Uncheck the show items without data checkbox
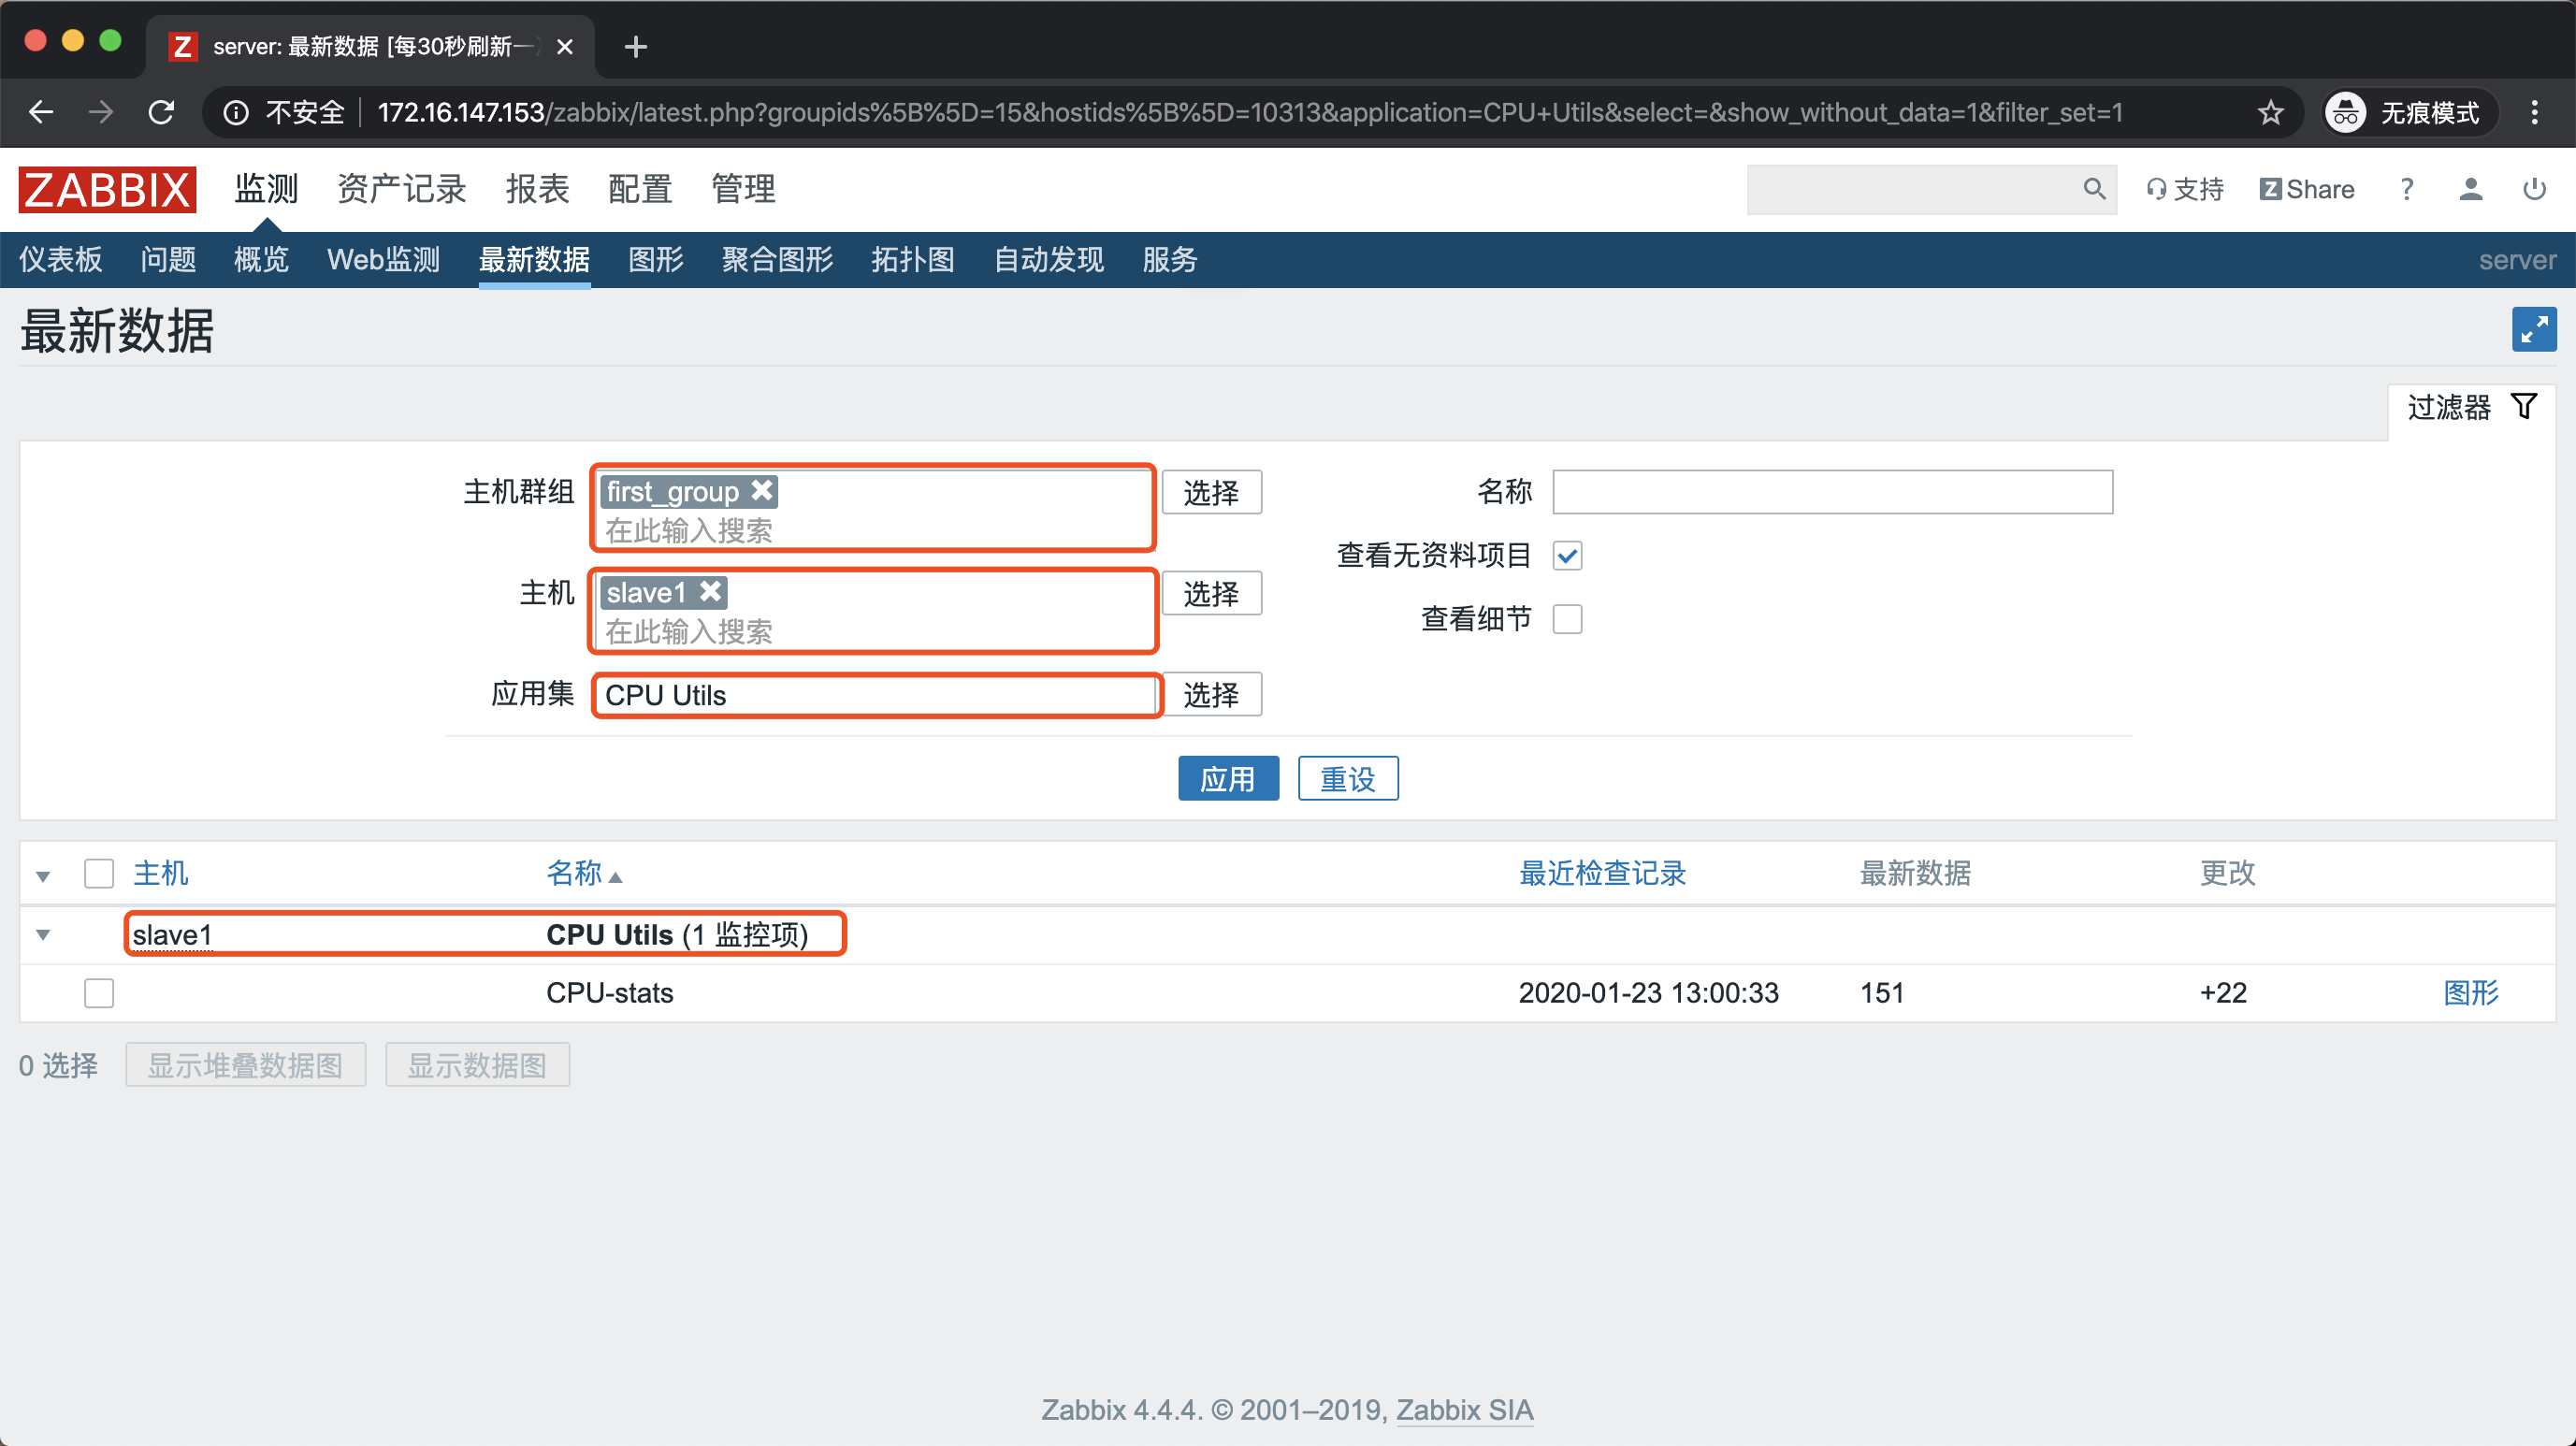This screenshot has width=2576, height=1446. tap(1567, 556)
